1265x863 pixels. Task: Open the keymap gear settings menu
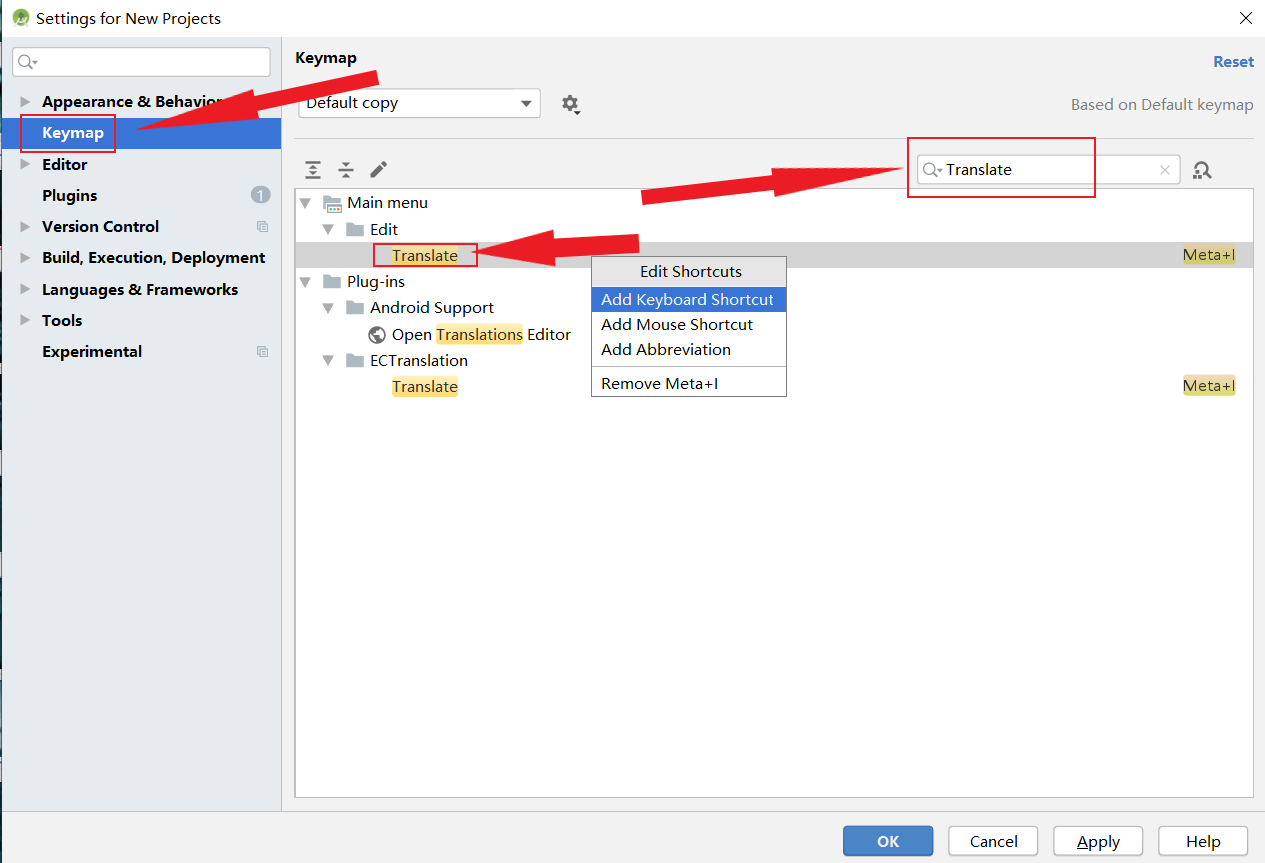[x=571, y=104]
